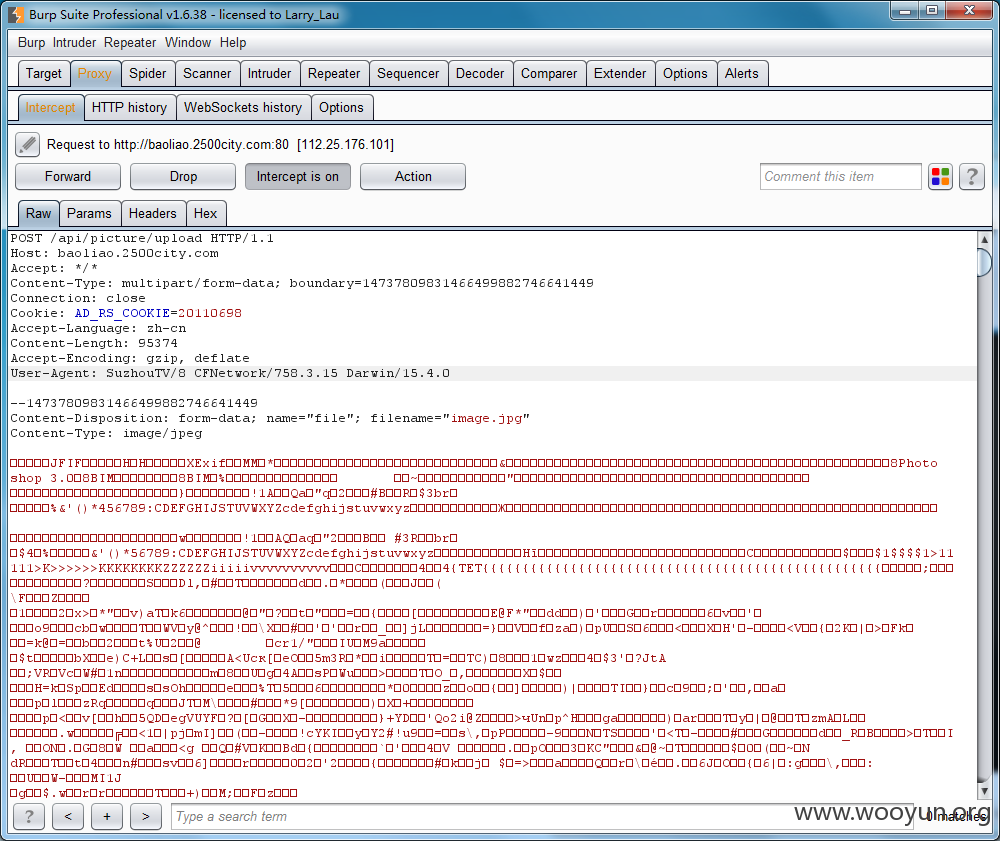
Task: Click the Comment this item field
Action: (x=841, y=177)
